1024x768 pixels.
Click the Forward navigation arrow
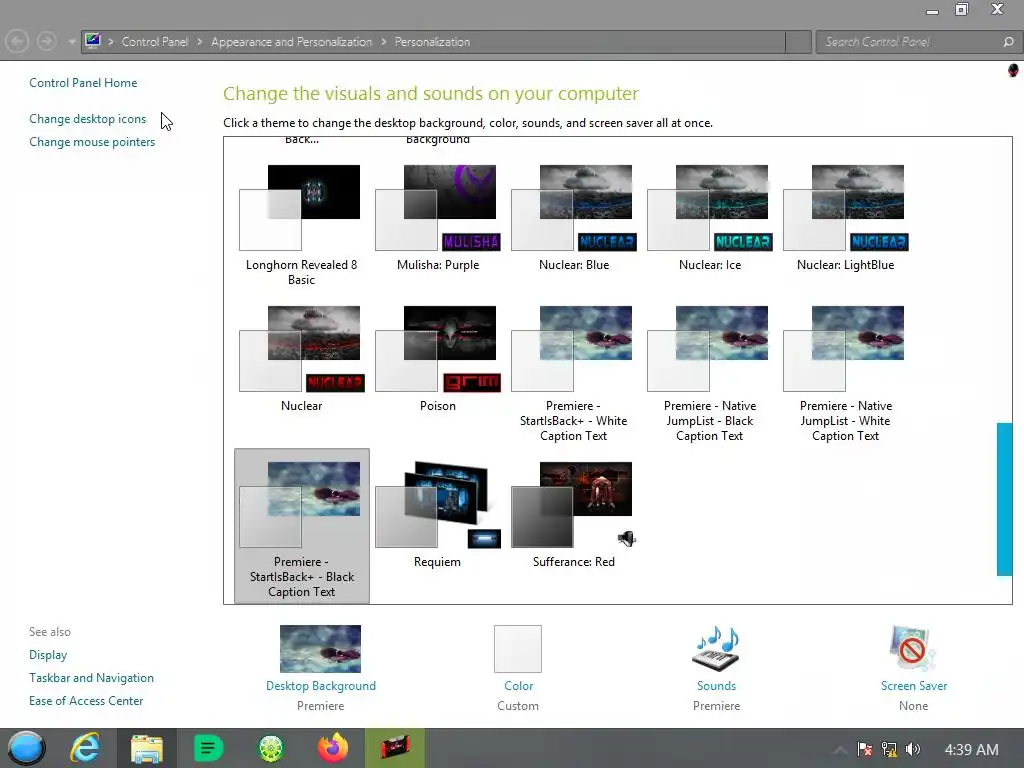coord(46,42)
